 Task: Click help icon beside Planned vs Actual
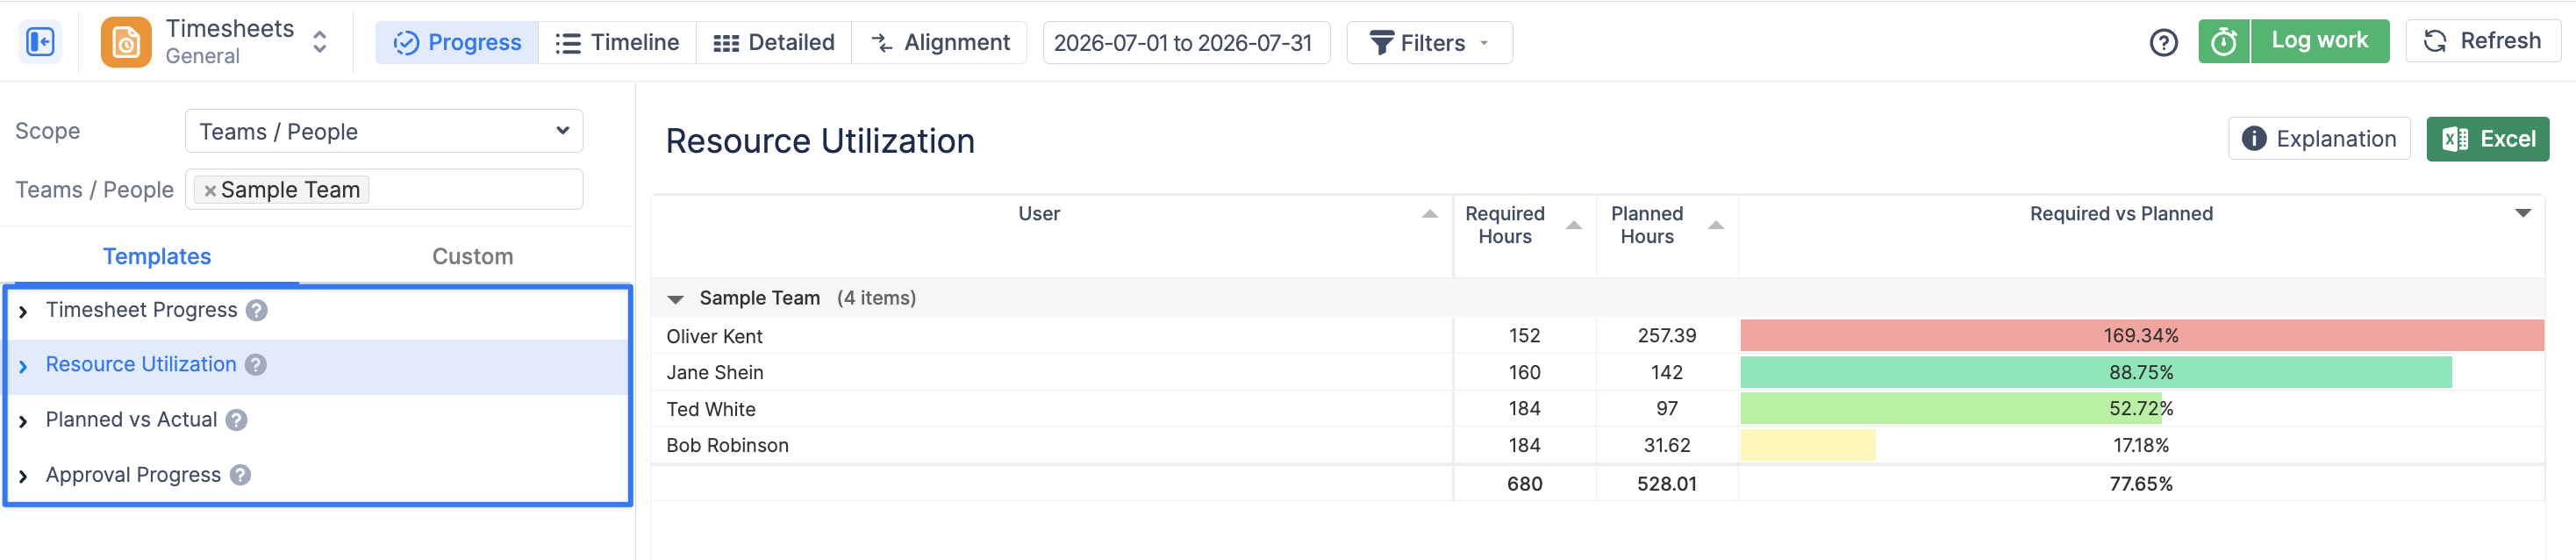236,420
